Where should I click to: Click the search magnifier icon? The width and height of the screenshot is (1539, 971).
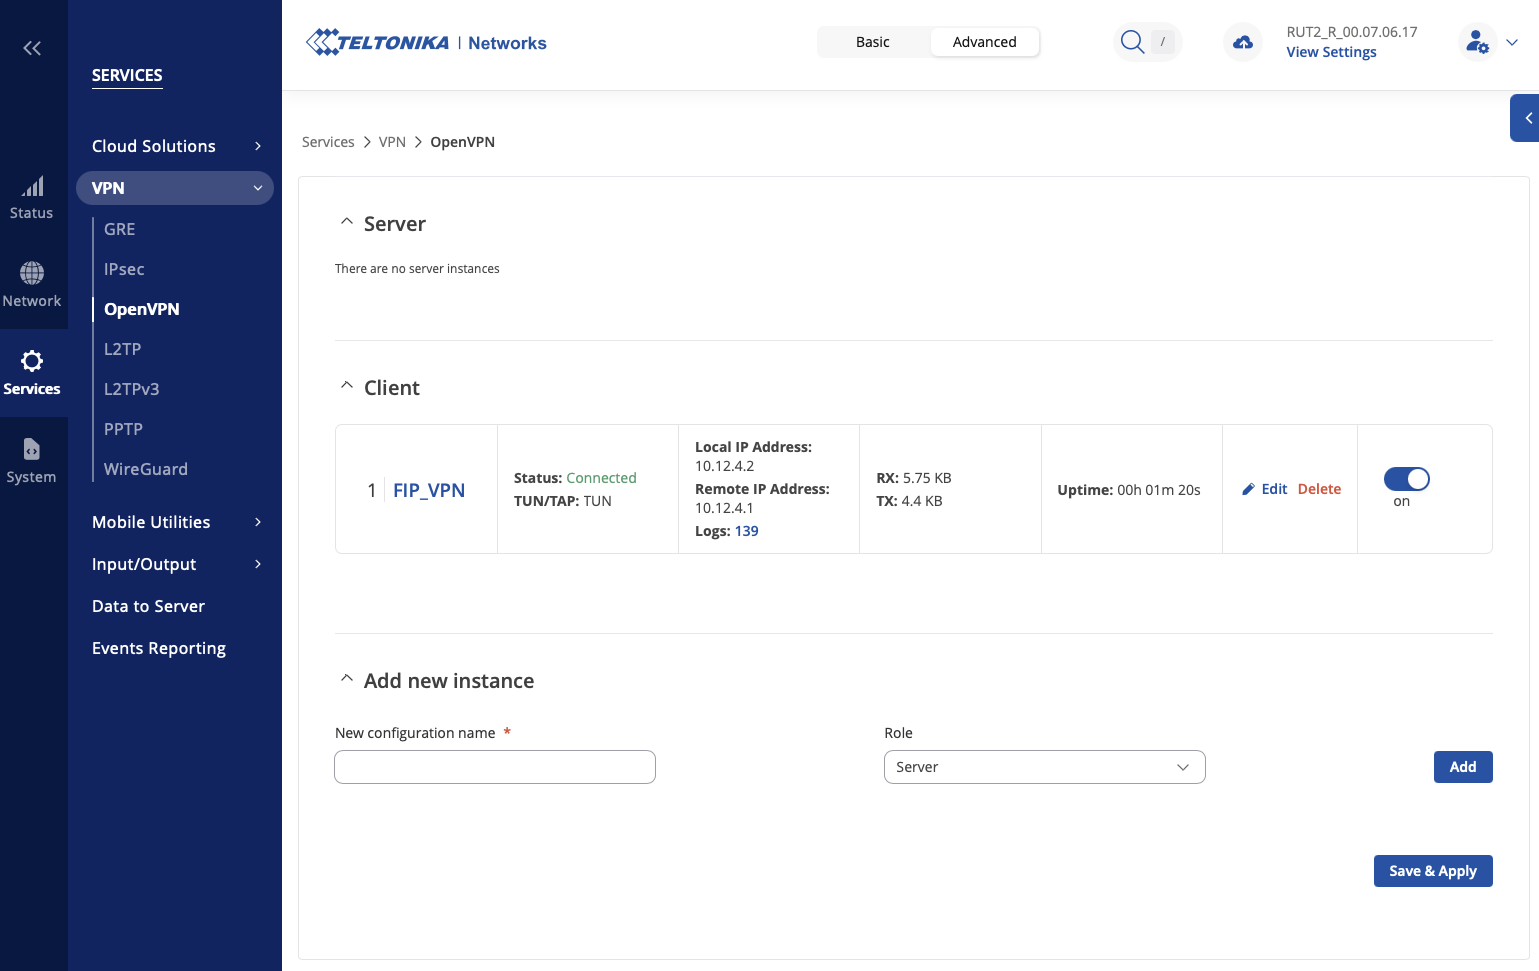pyautogui.click(x=1132, y=42)
